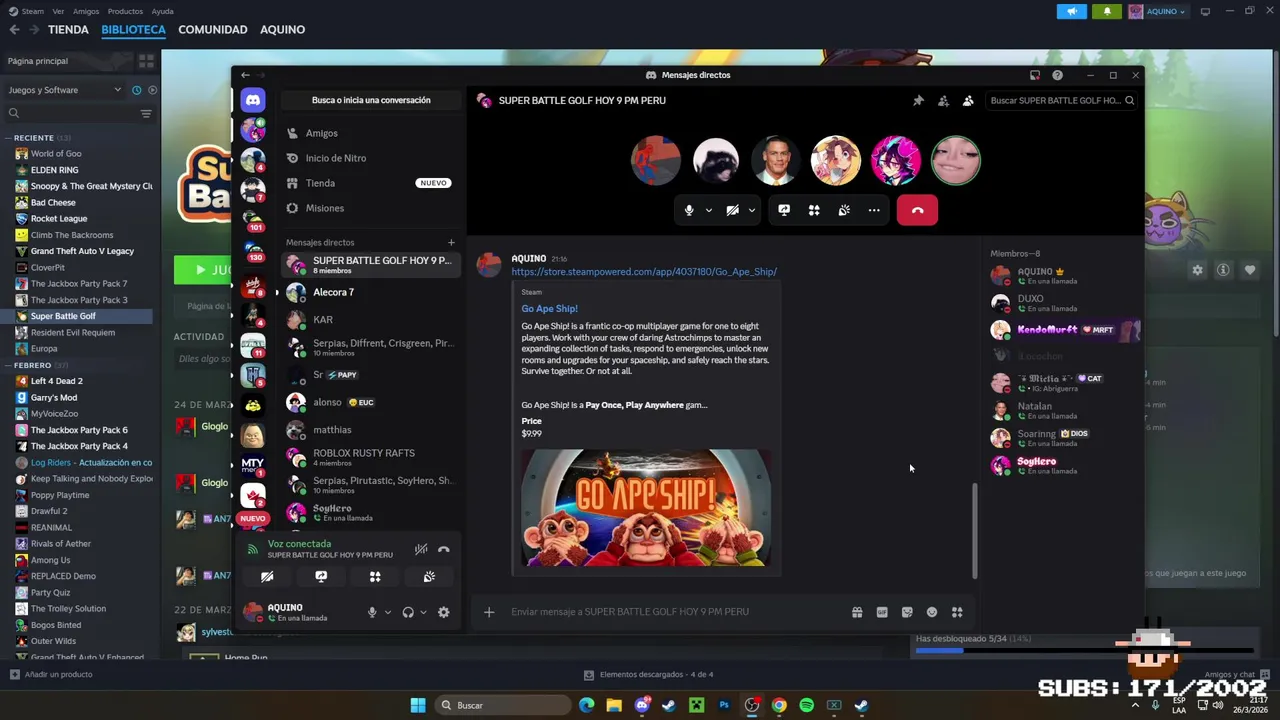The image size is (1280, 720).
Task: Create new DM with plus icon
Action: [451, 242]
